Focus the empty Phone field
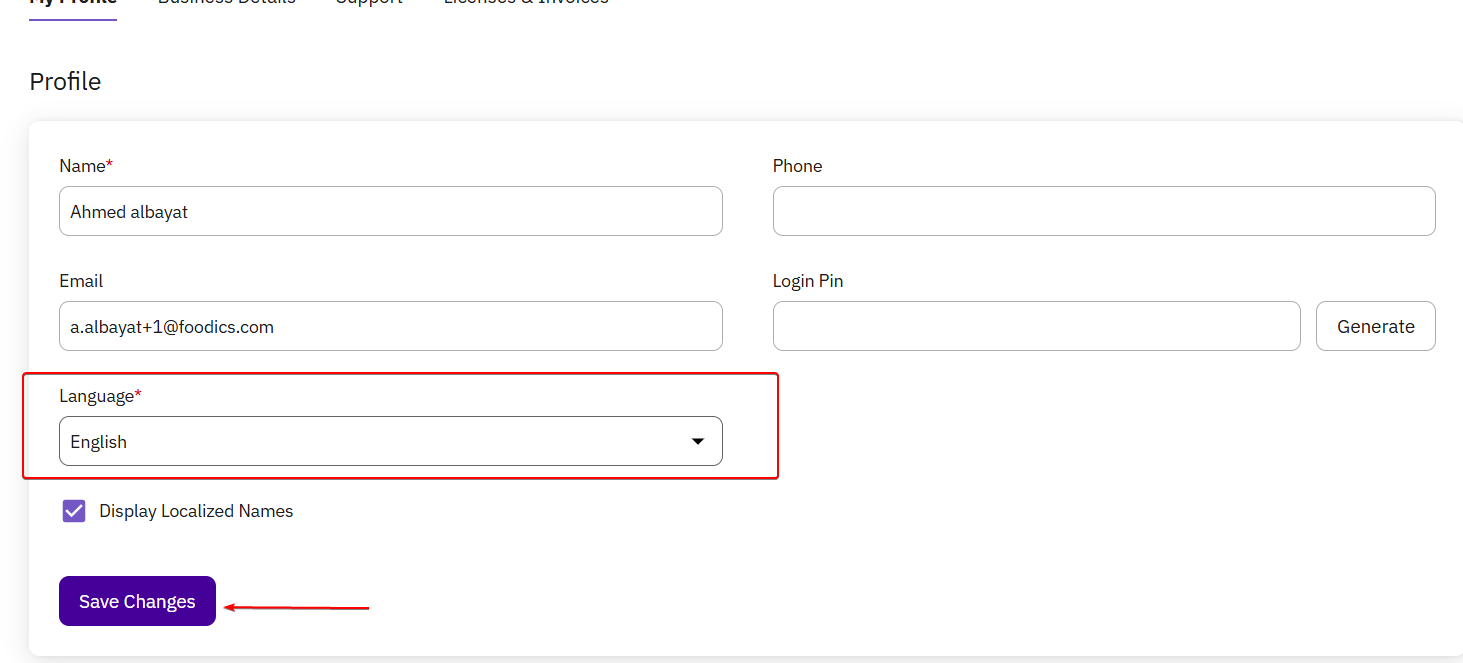 click(1103, 211)
